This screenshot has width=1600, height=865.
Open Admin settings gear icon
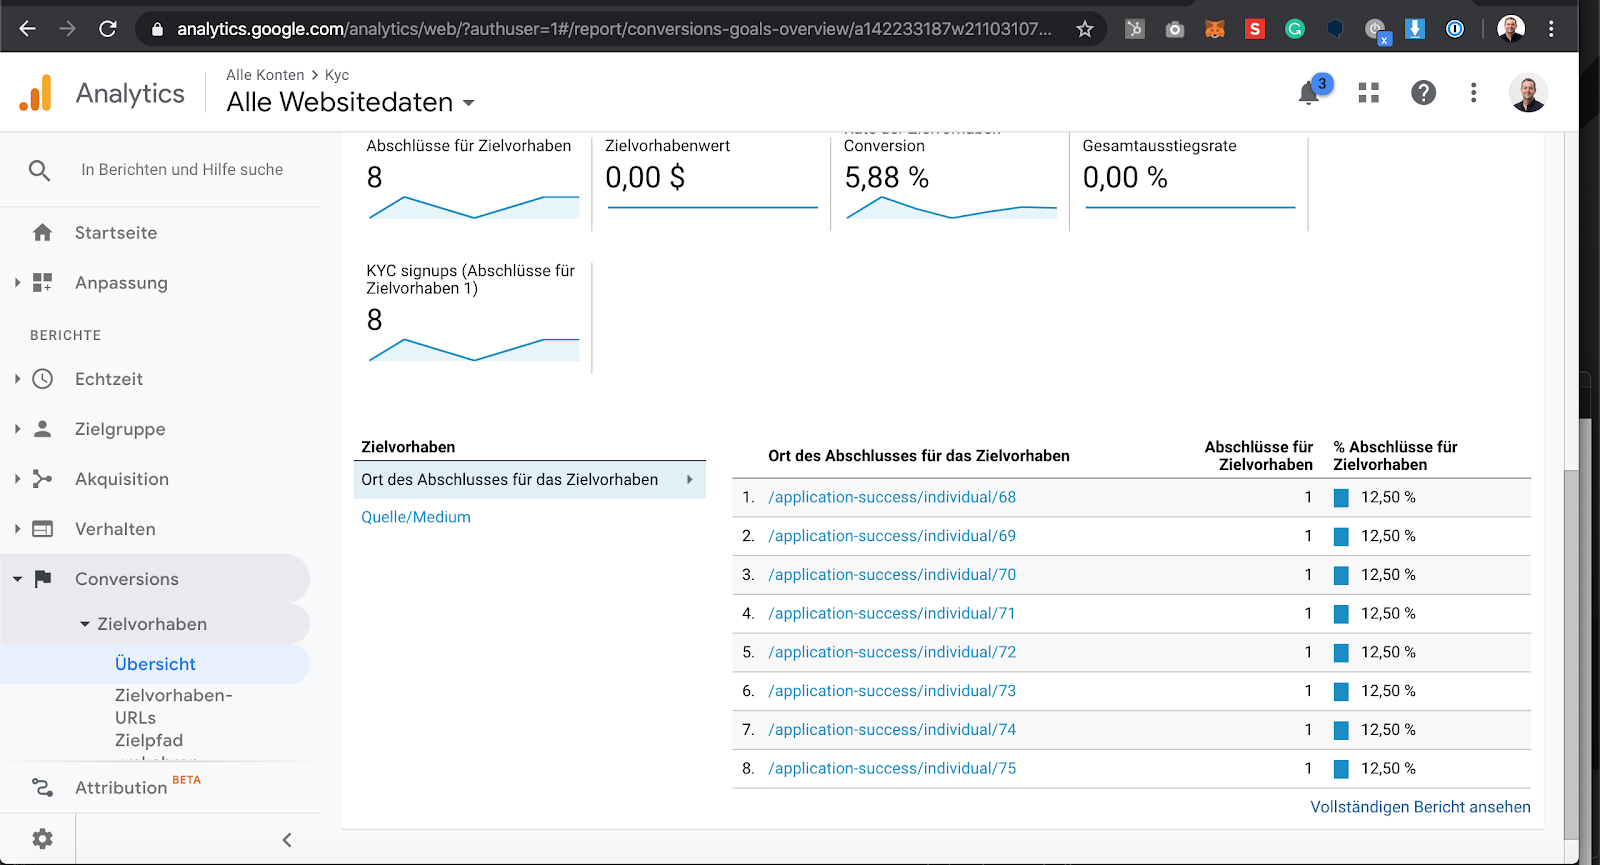tap(42, 839)
